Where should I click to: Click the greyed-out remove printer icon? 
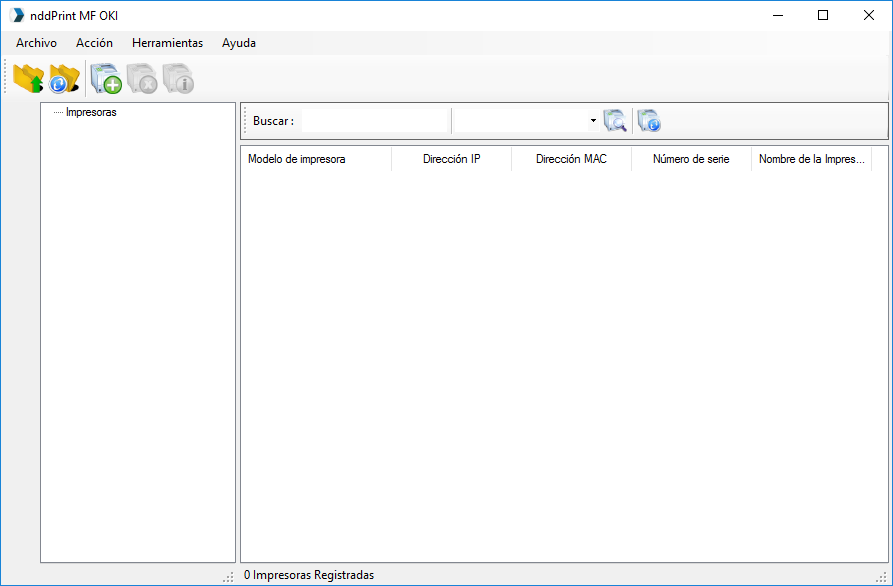coord(142,78)
